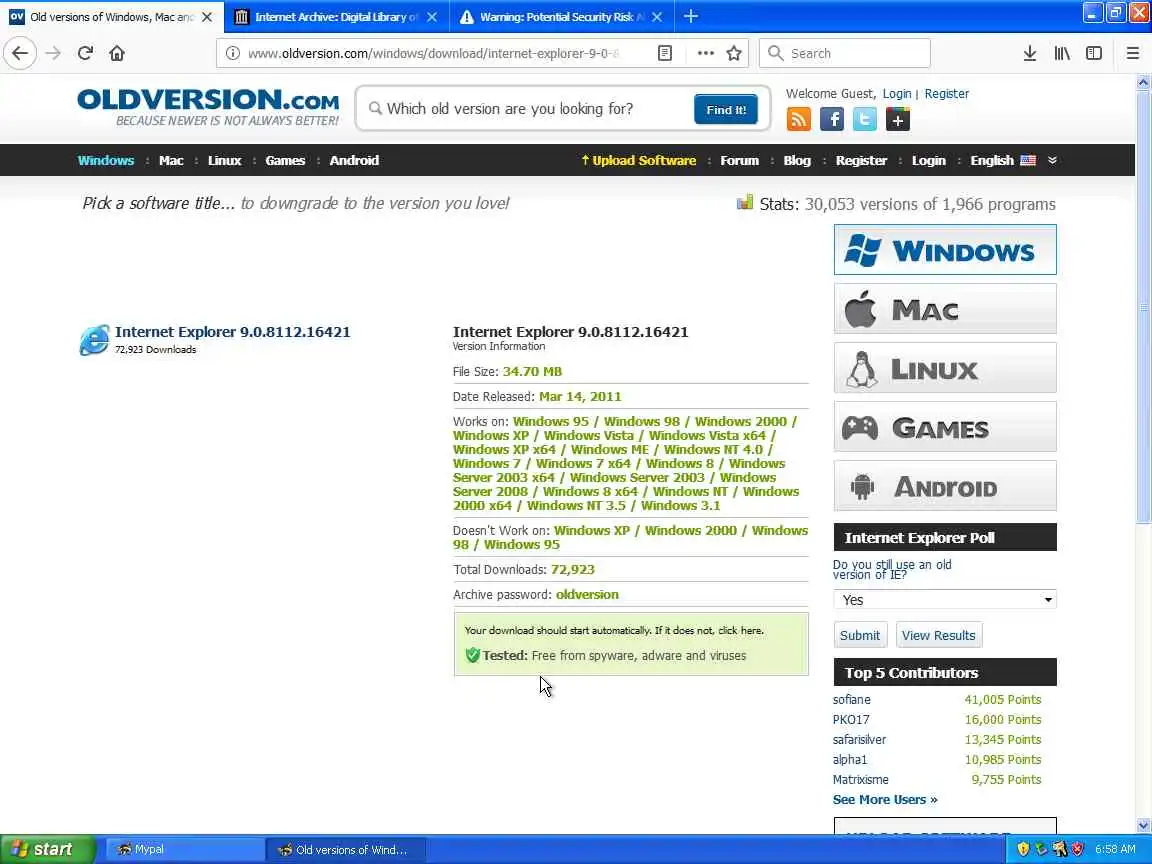Open a new tab with plus icon
This screenshot has width=1152, height=864.
tap(691, 16)
